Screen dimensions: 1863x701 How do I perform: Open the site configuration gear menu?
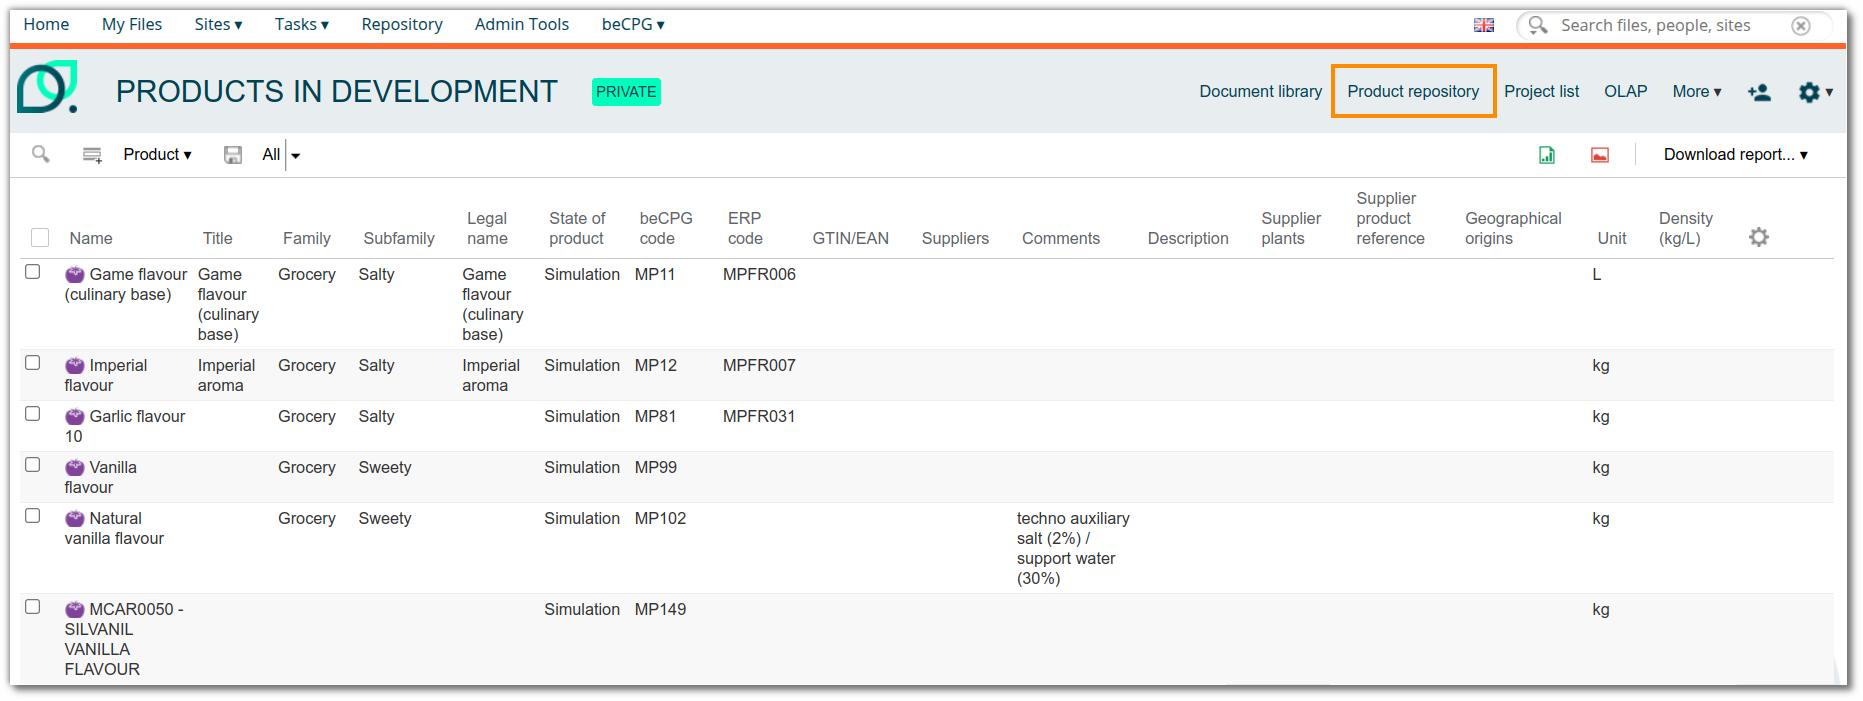[x=1815, y=92]
